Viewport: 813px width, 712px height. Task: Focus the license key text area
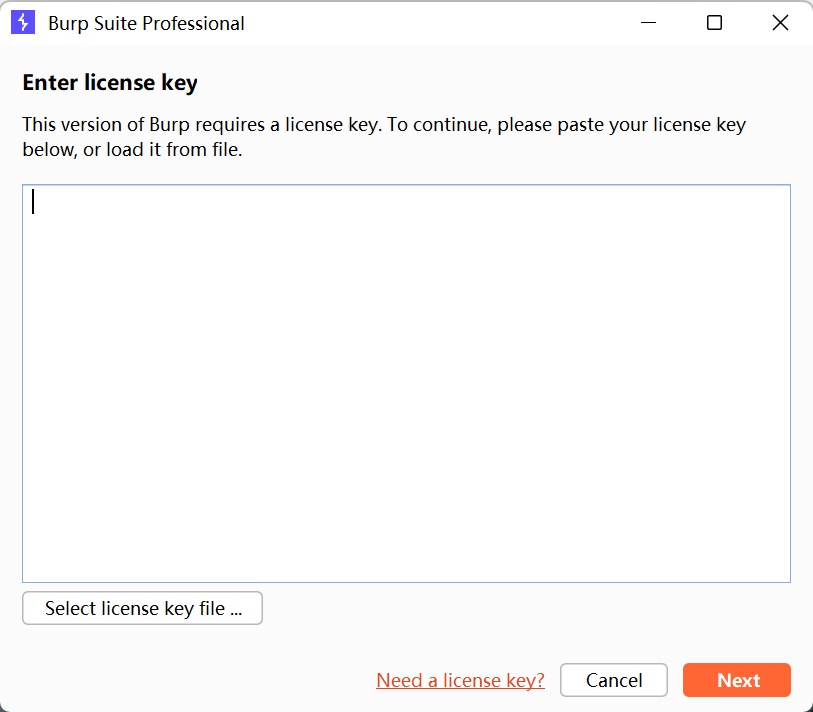coord(406,383)
